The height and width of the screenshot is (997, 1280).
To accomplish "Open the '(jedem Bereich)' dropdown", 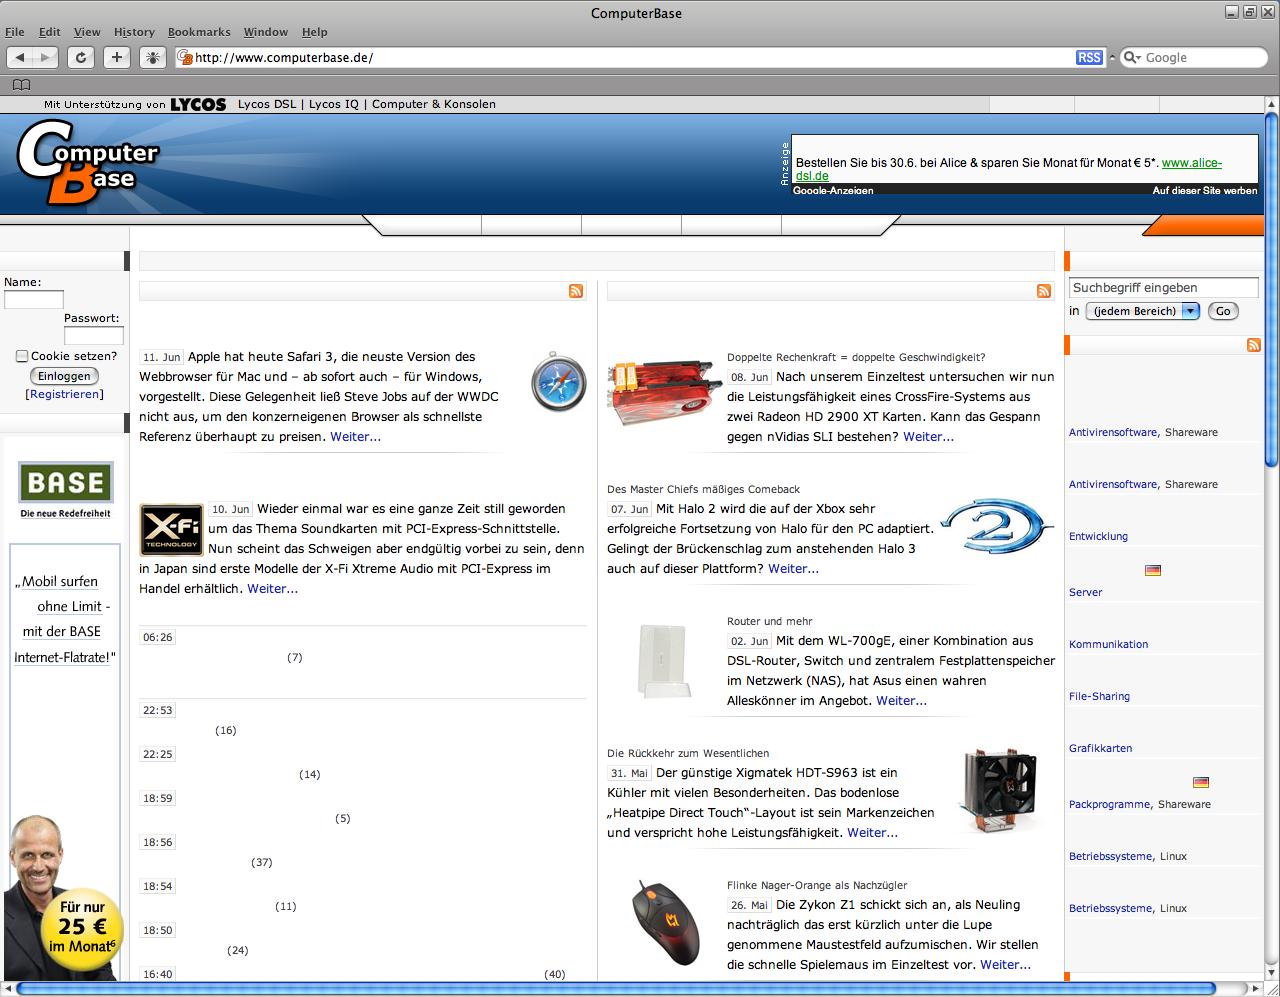I will coord(1142,311).
